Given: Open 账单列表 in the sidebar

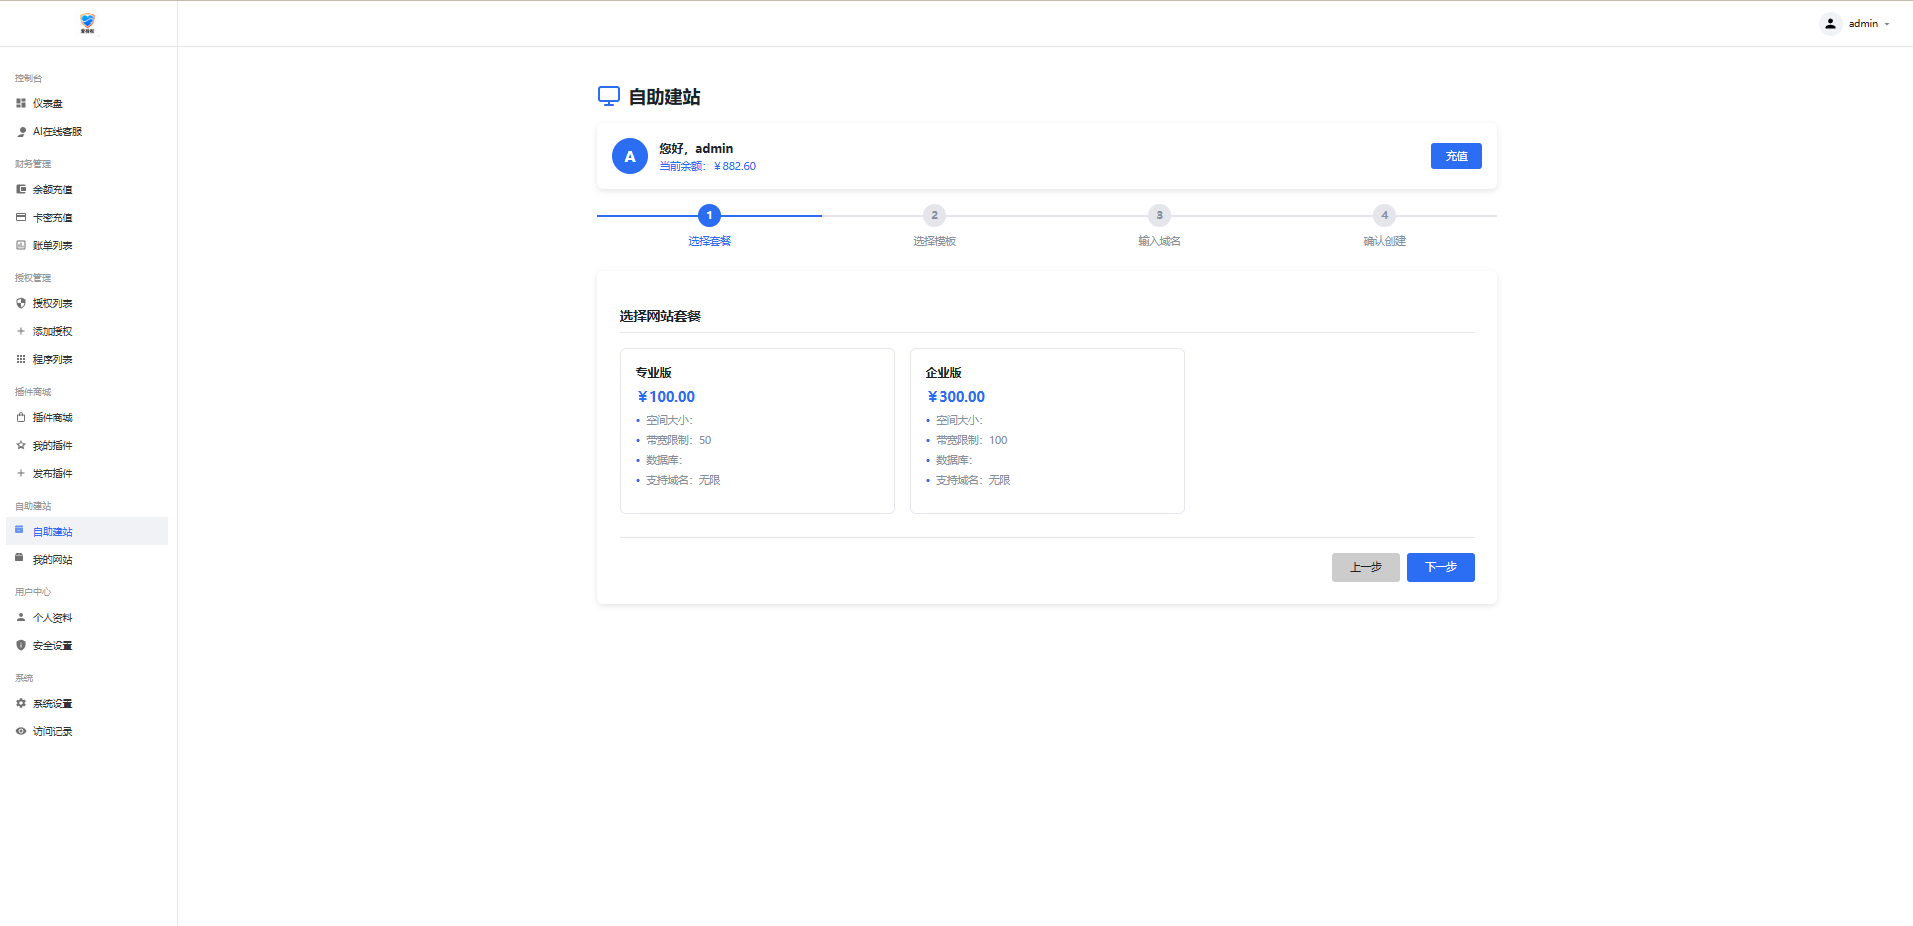Looking at the screenshot, I should pos(52,246).
